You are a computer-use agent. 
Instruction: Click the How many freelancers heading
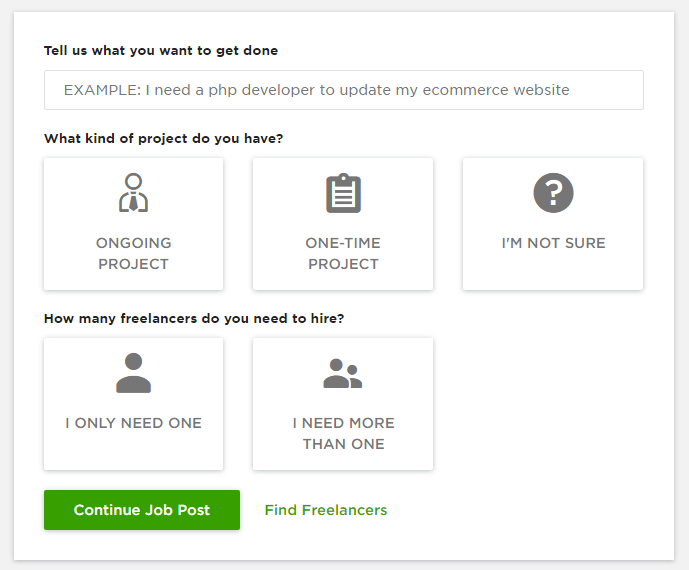coord(194,318)
